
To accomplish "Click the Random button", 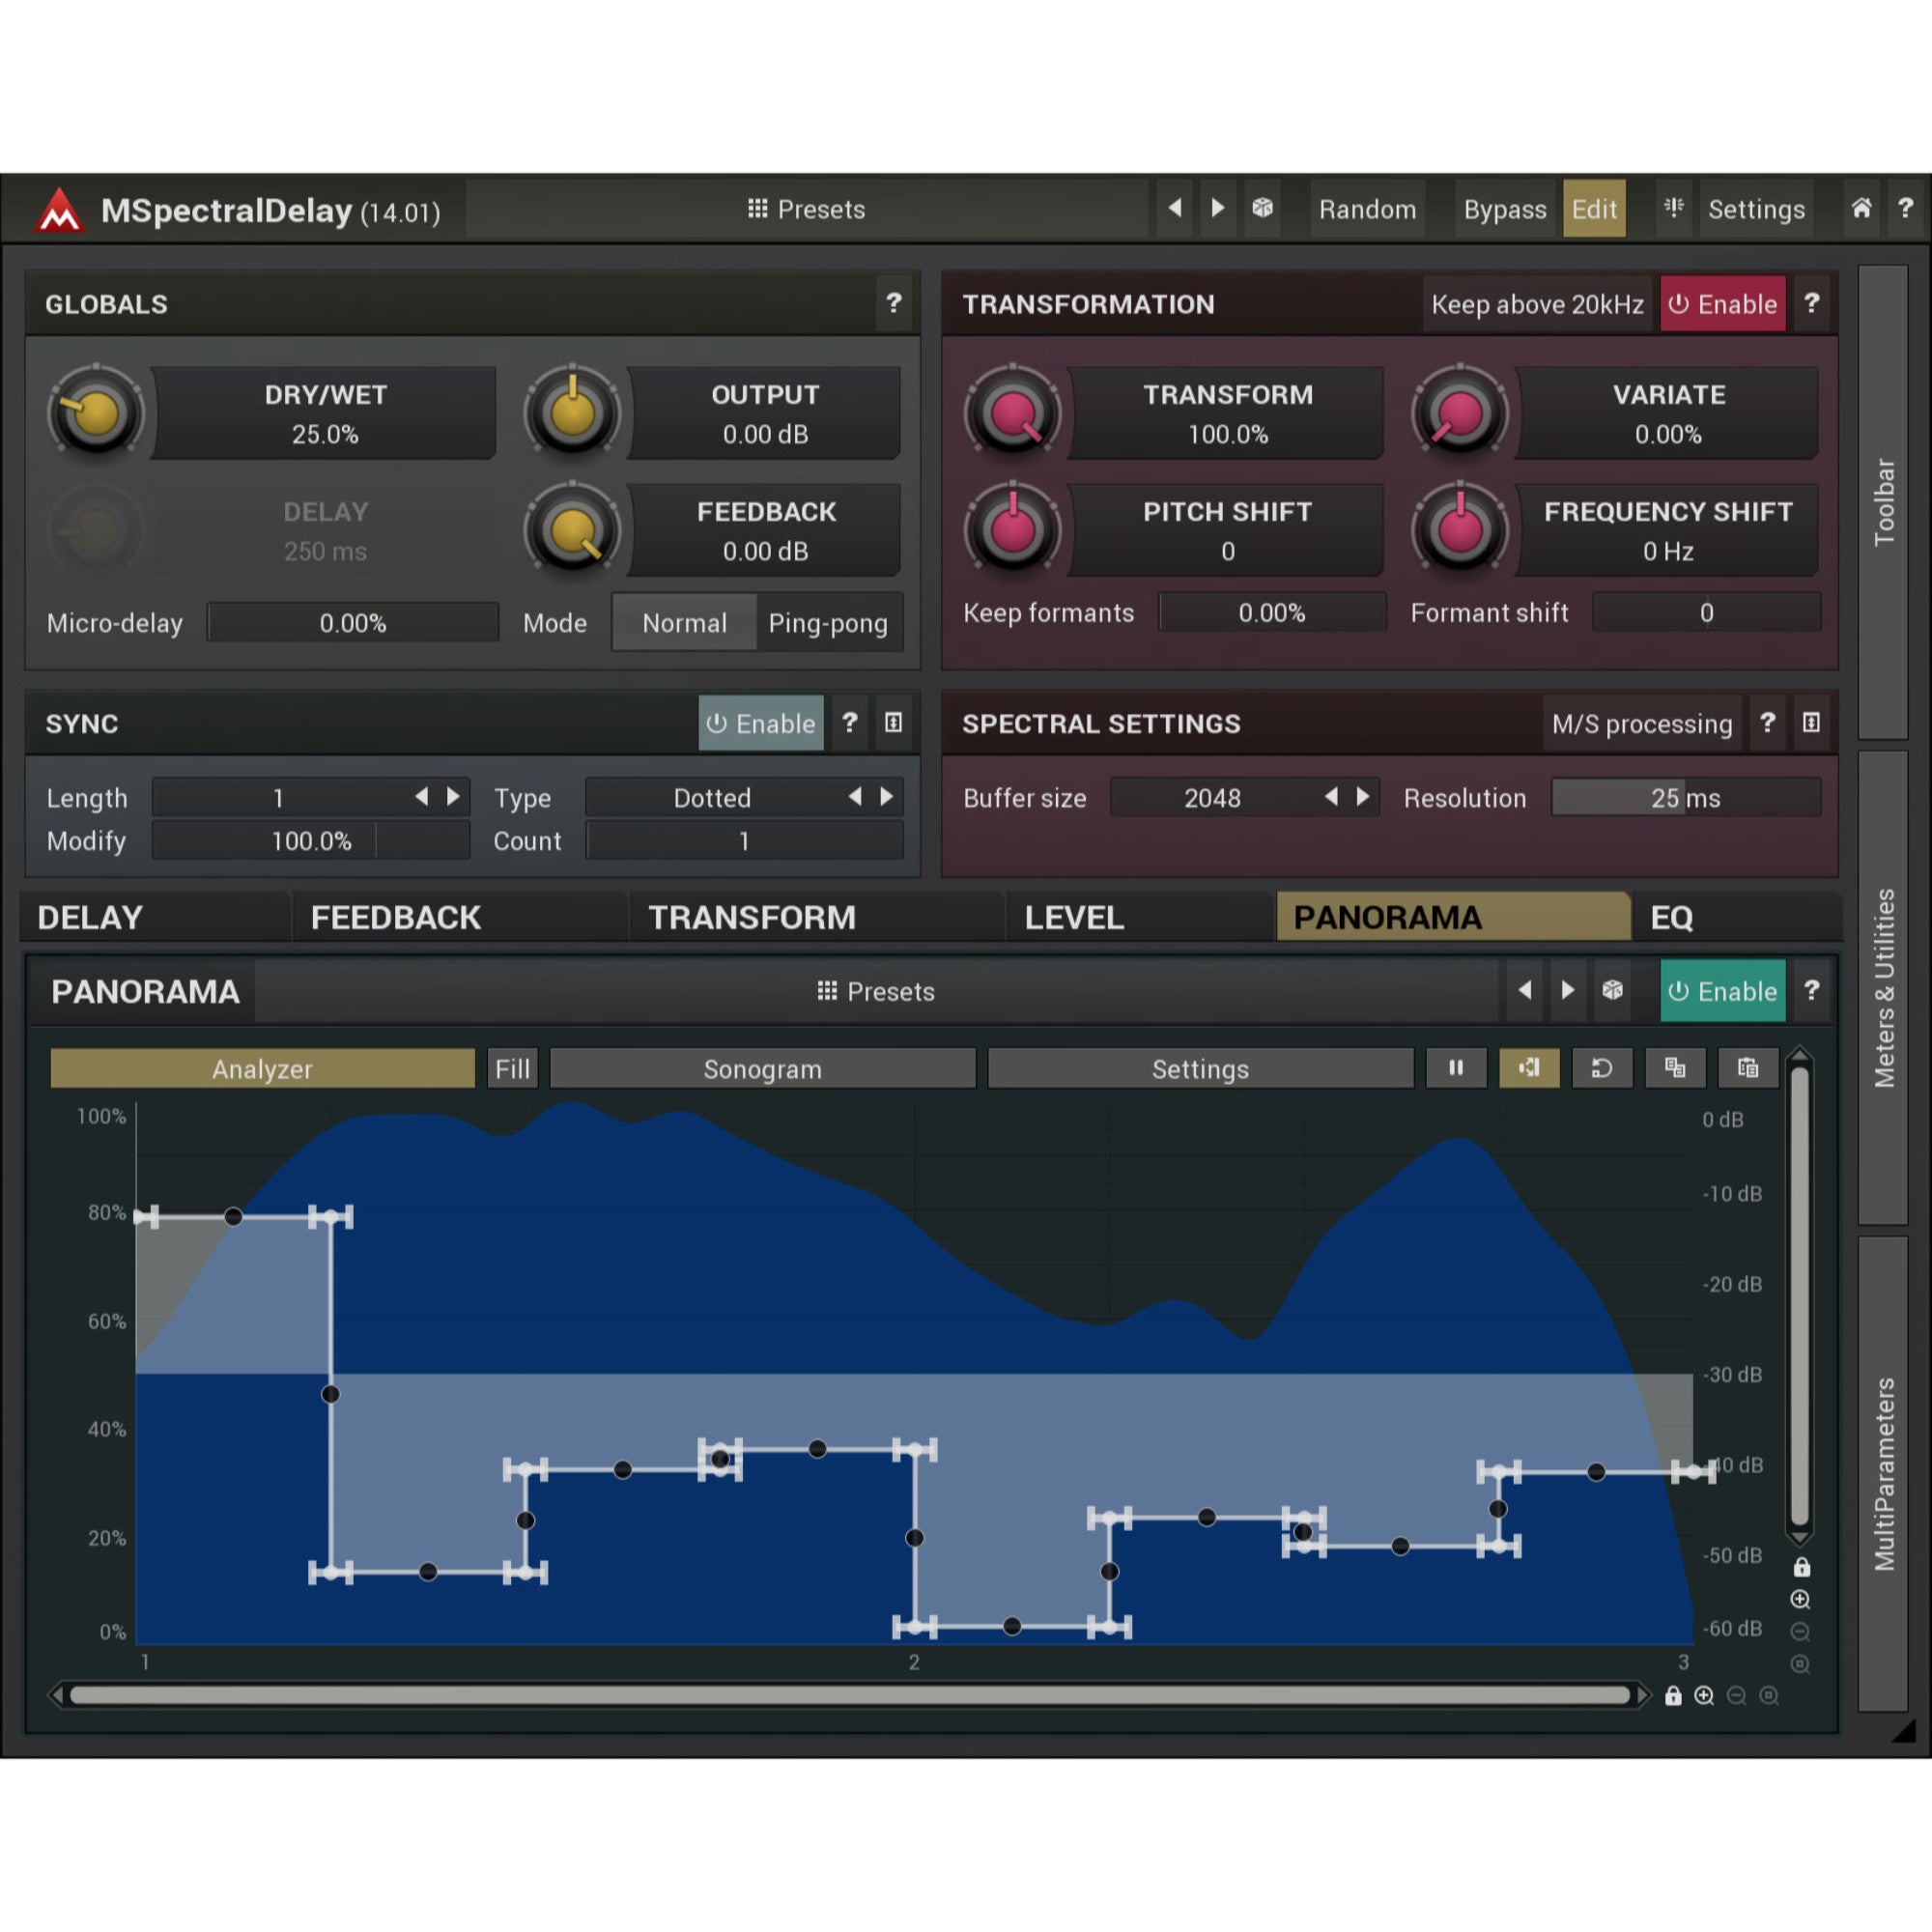I will (1367, 208).
